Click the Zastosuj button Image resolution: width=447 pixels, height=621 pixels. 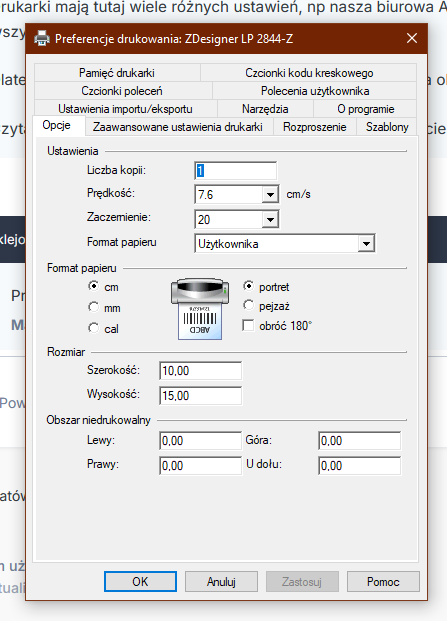[302, 581]
